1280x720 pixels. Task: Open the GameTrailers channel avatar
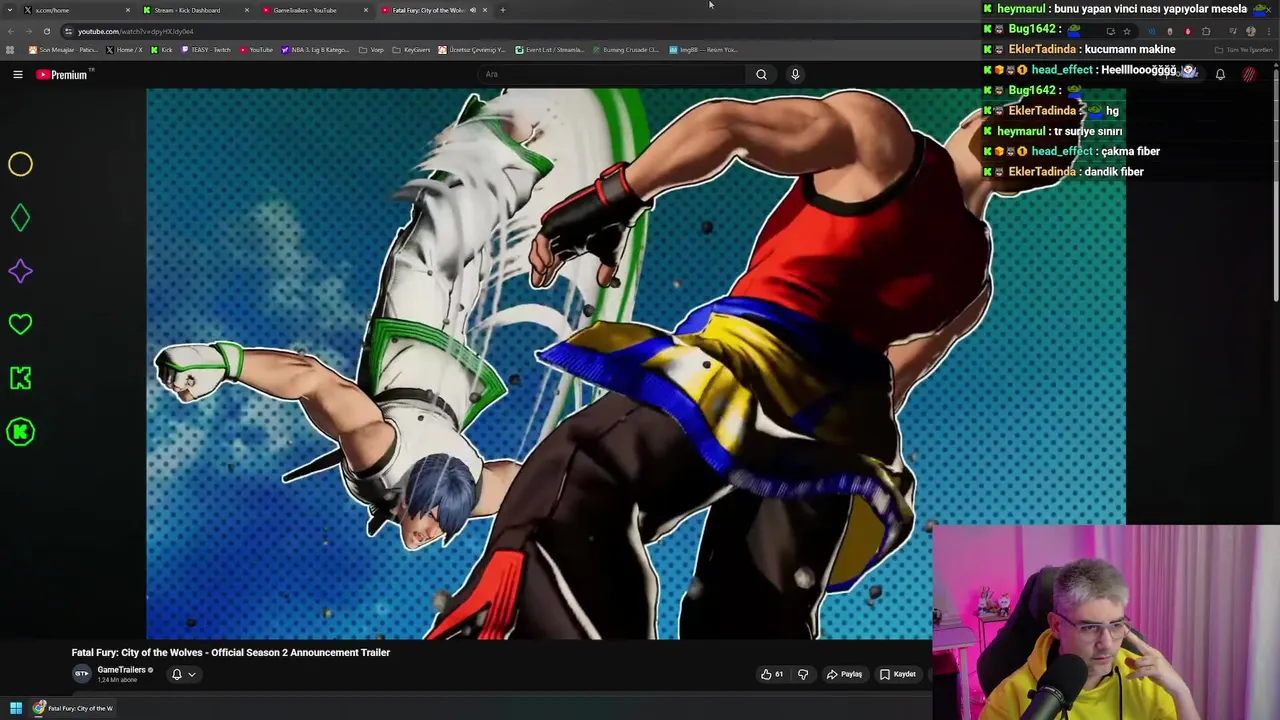82,674
